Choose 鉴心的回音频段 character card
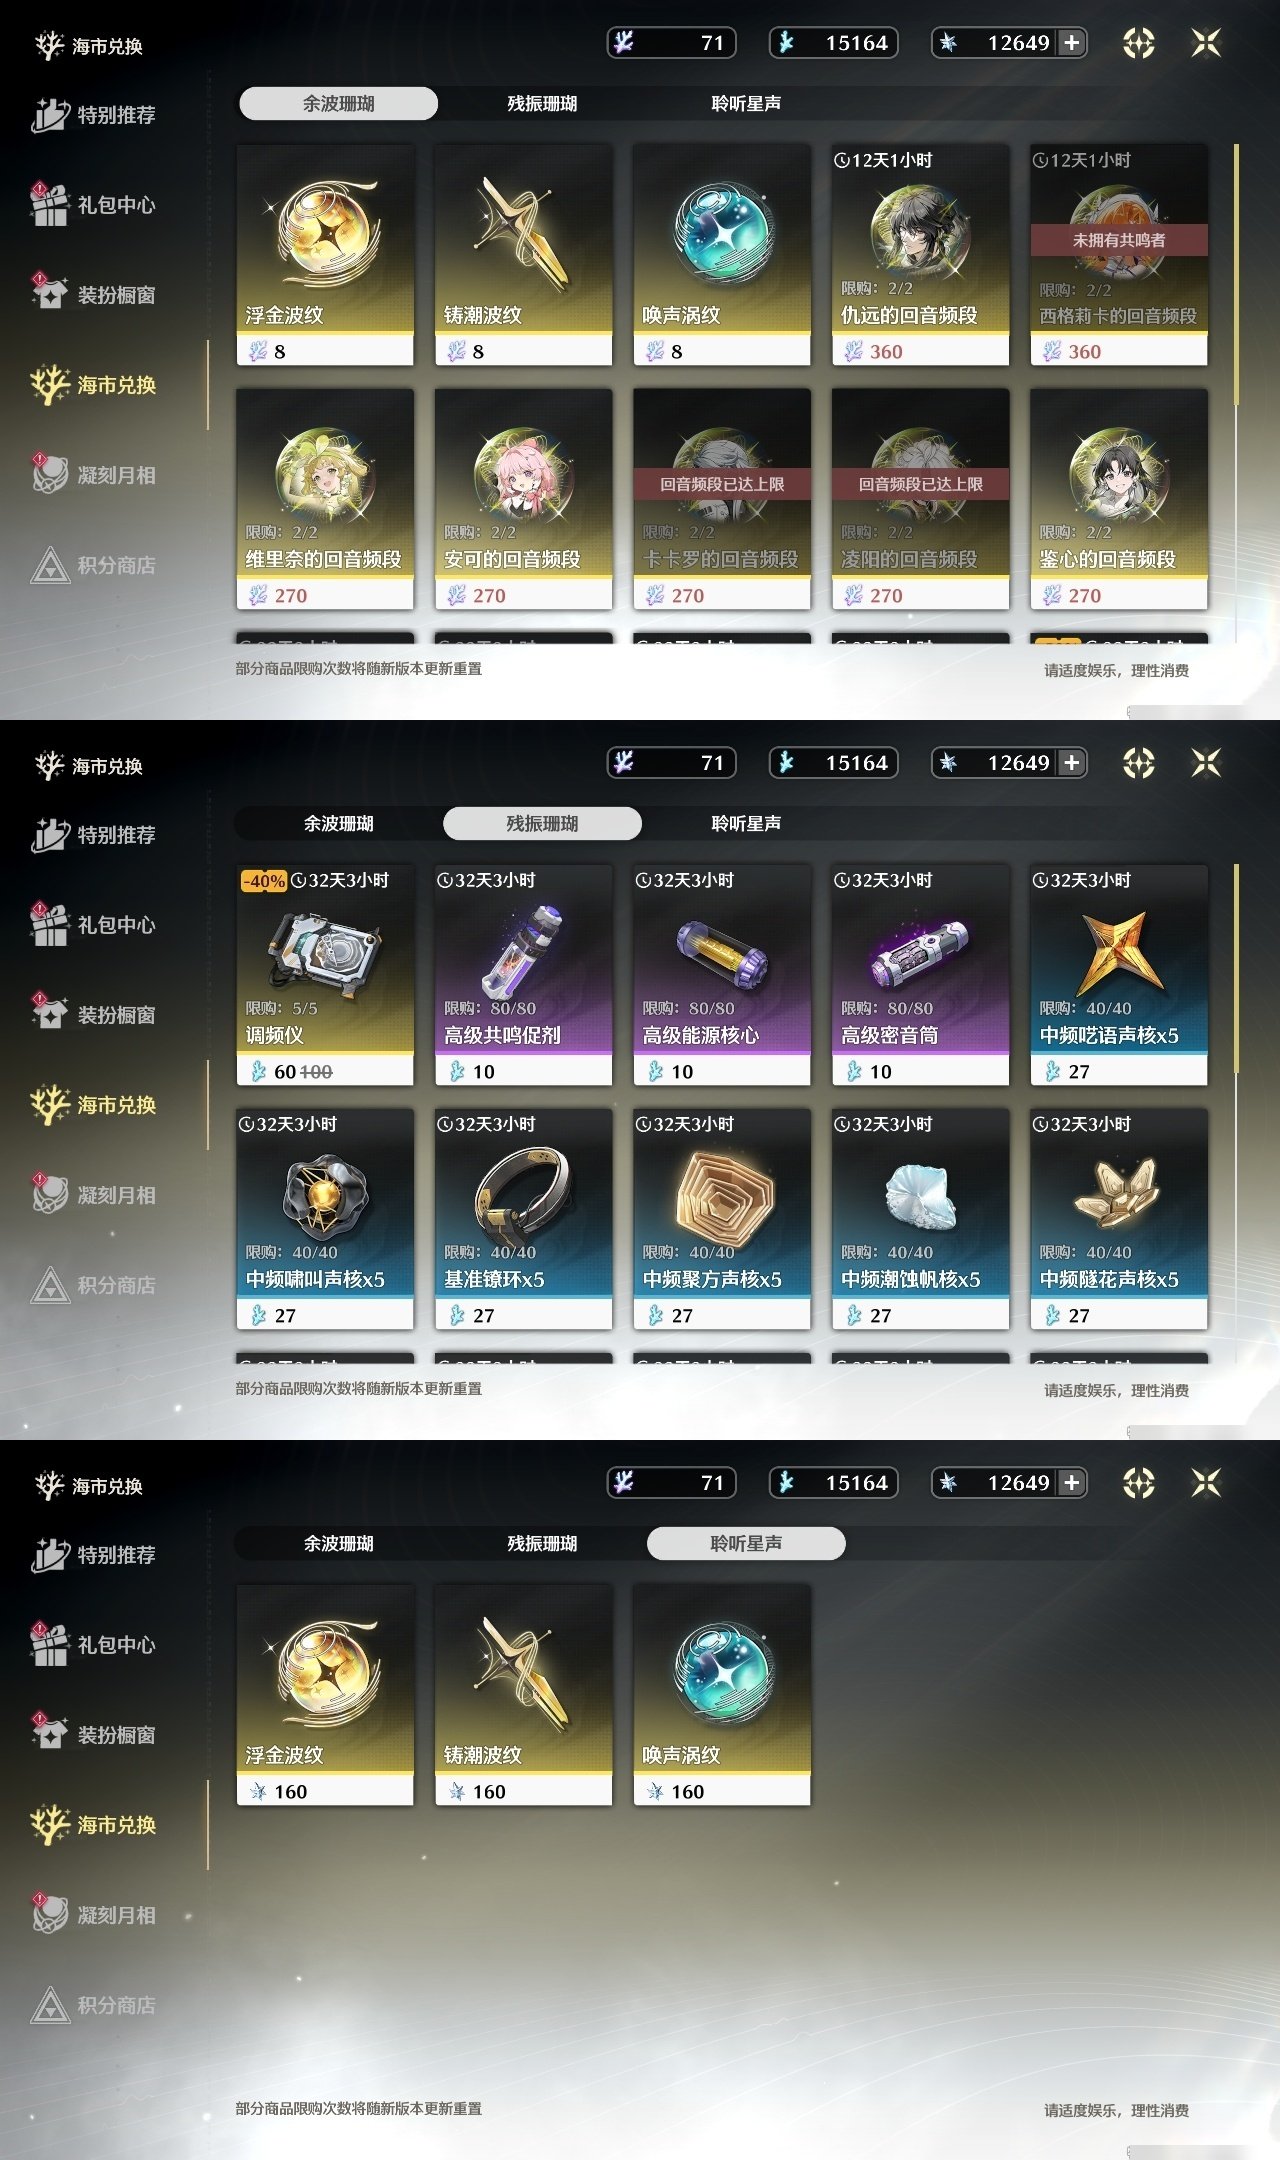 tap(1119, 499)
